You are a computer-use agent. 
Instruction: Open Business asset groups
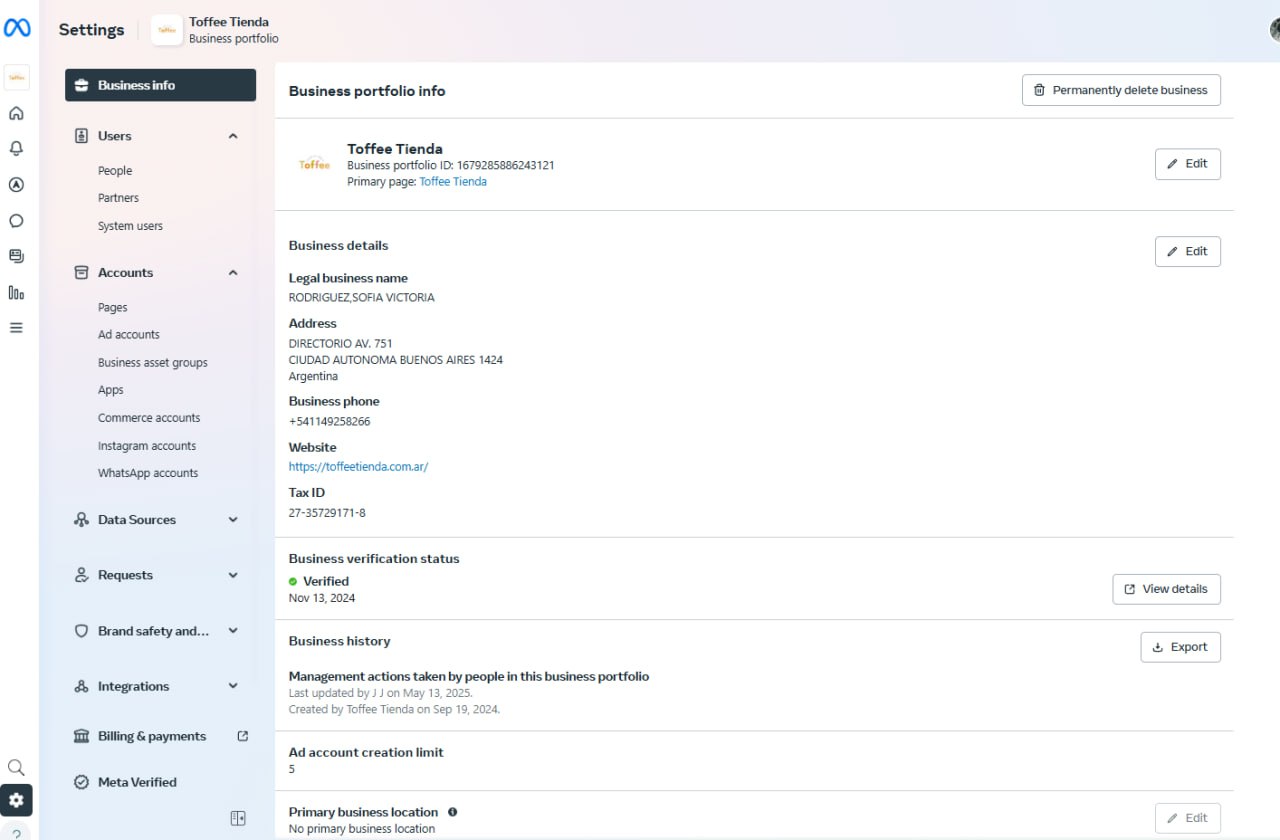point(153,363)
